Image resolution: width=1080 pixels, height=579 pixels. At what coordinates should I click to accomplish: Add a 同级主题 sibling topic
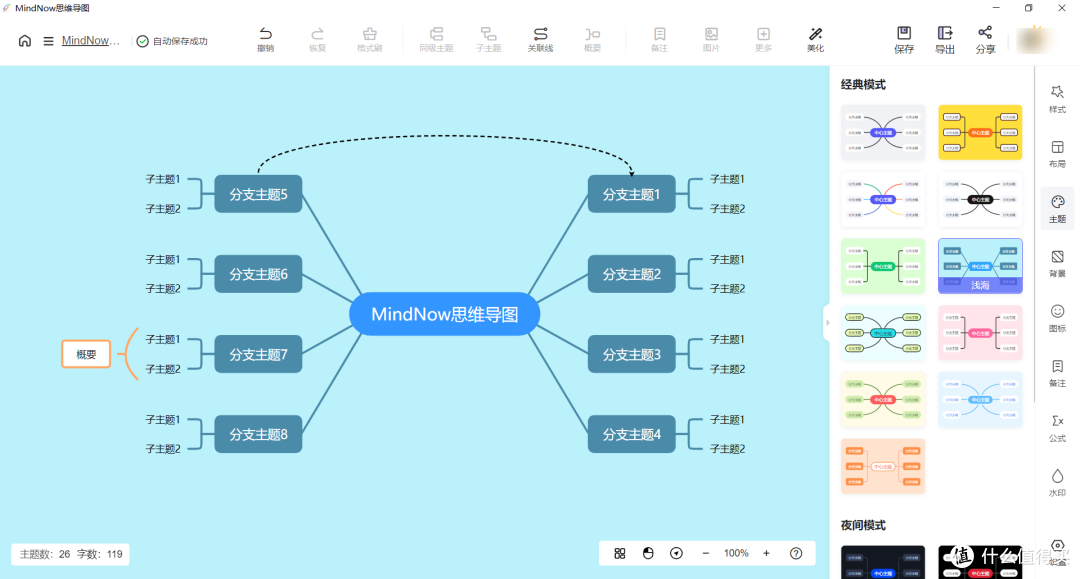click(436, 40)
